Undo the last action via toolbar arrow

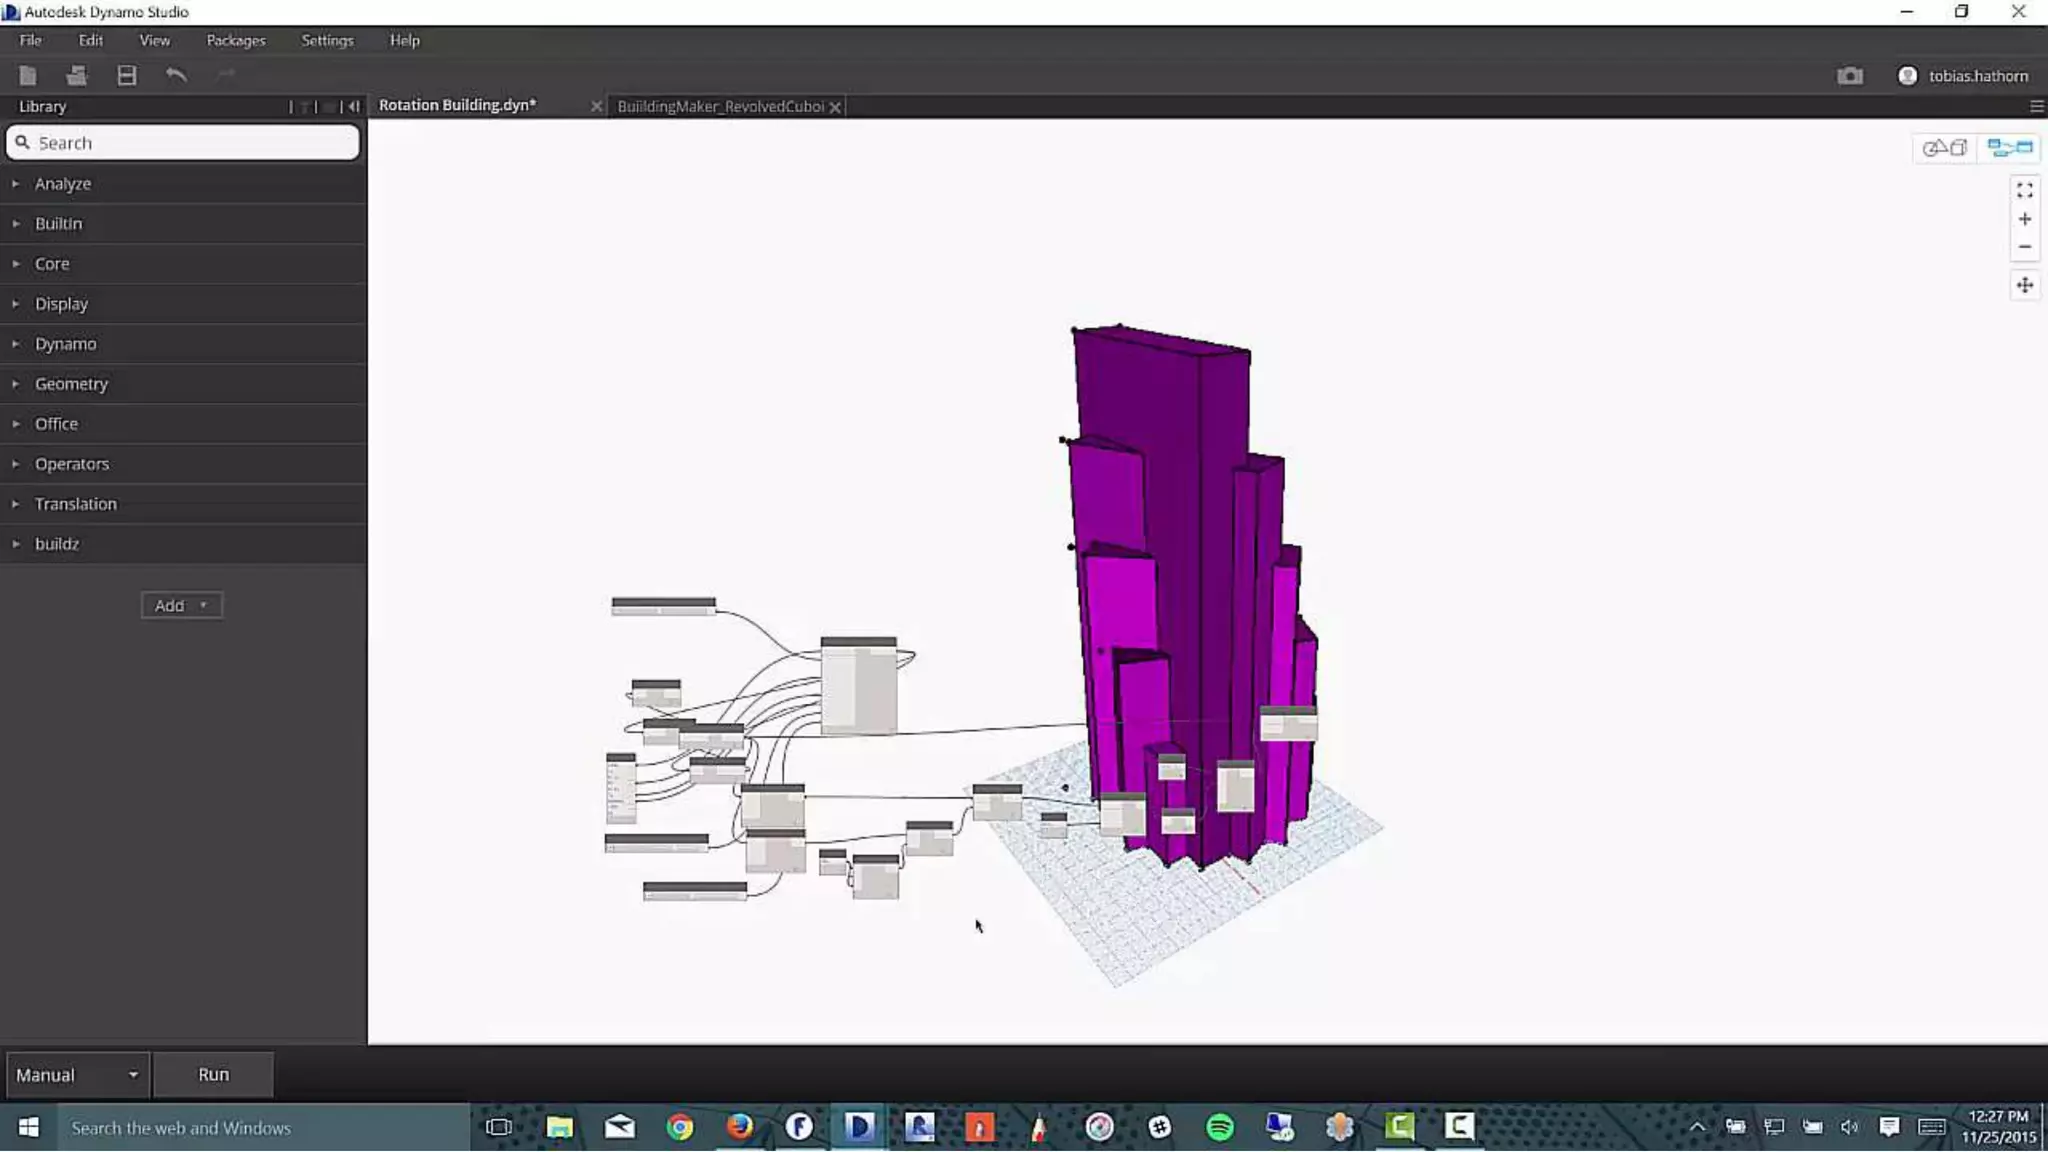176,75
